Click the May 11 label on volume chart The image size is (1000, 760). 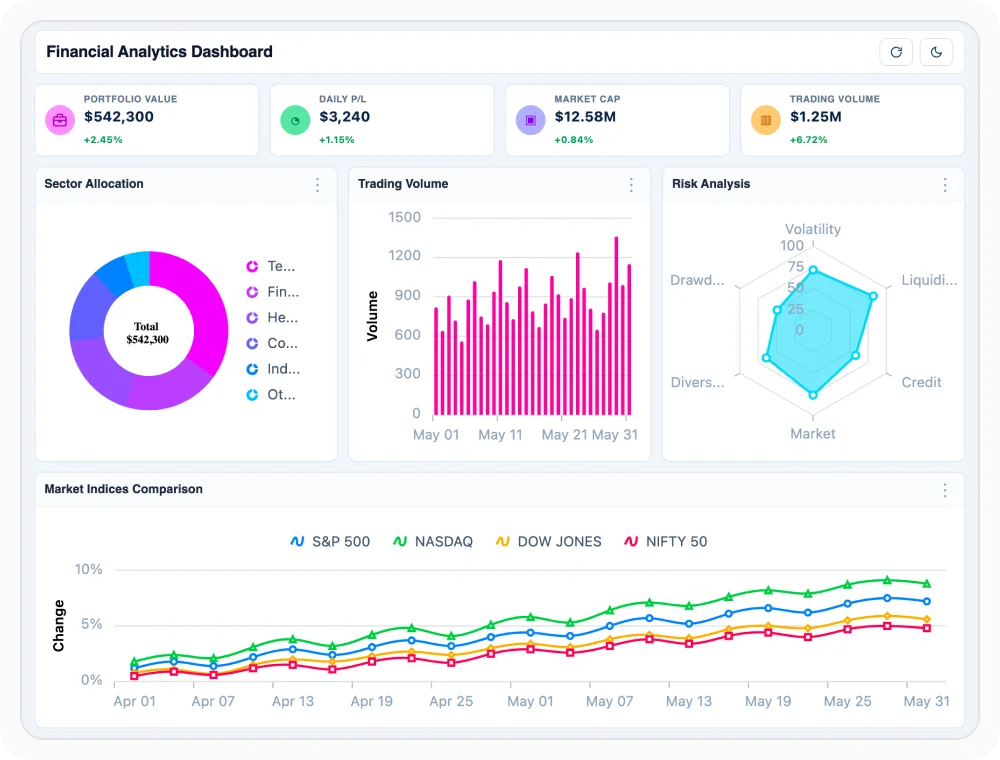[500, 435]
